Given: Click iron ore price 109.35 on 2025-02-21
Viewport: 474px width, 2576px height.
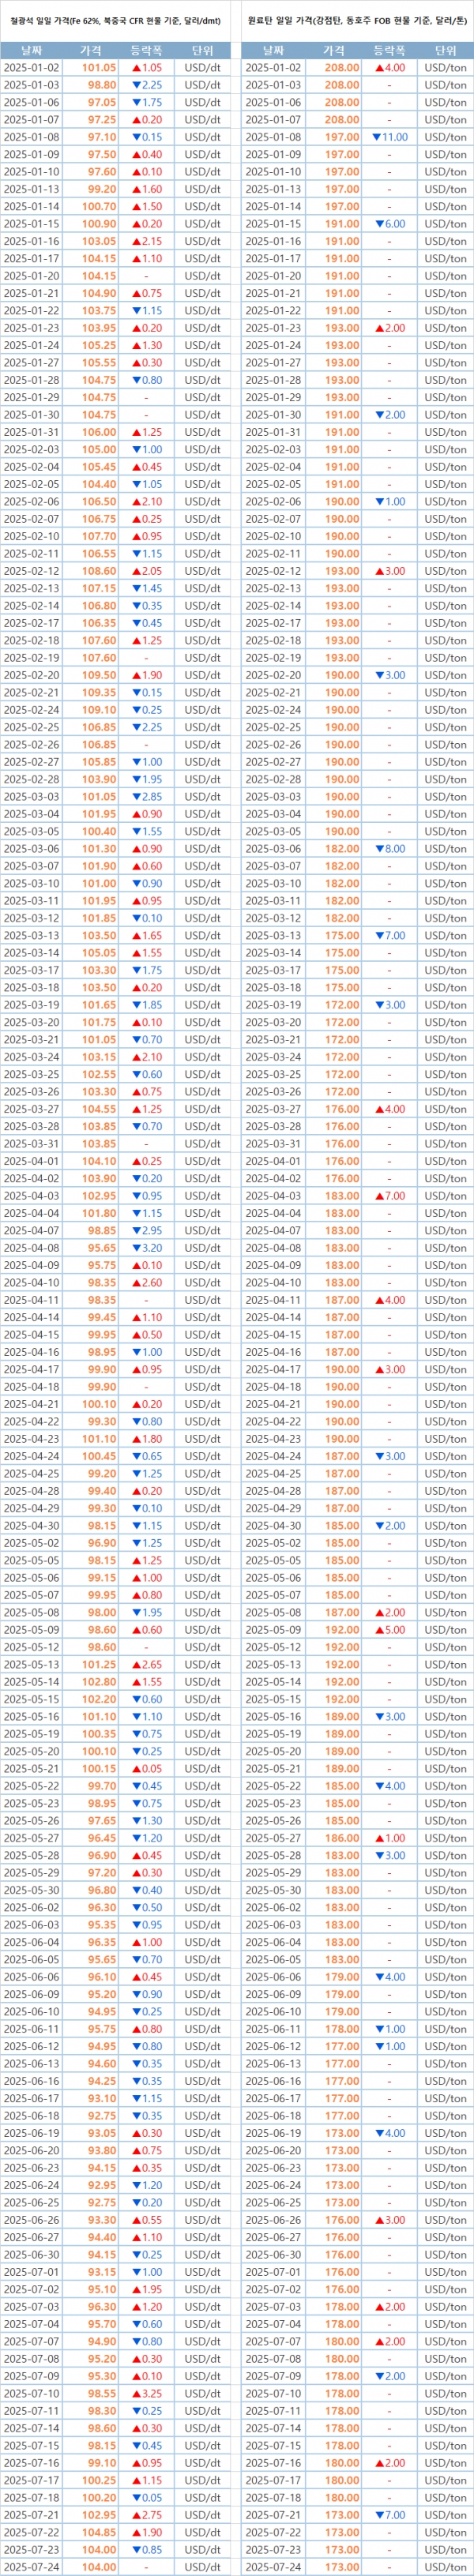Looking at the screenshot, I should [x=99, y=692].
